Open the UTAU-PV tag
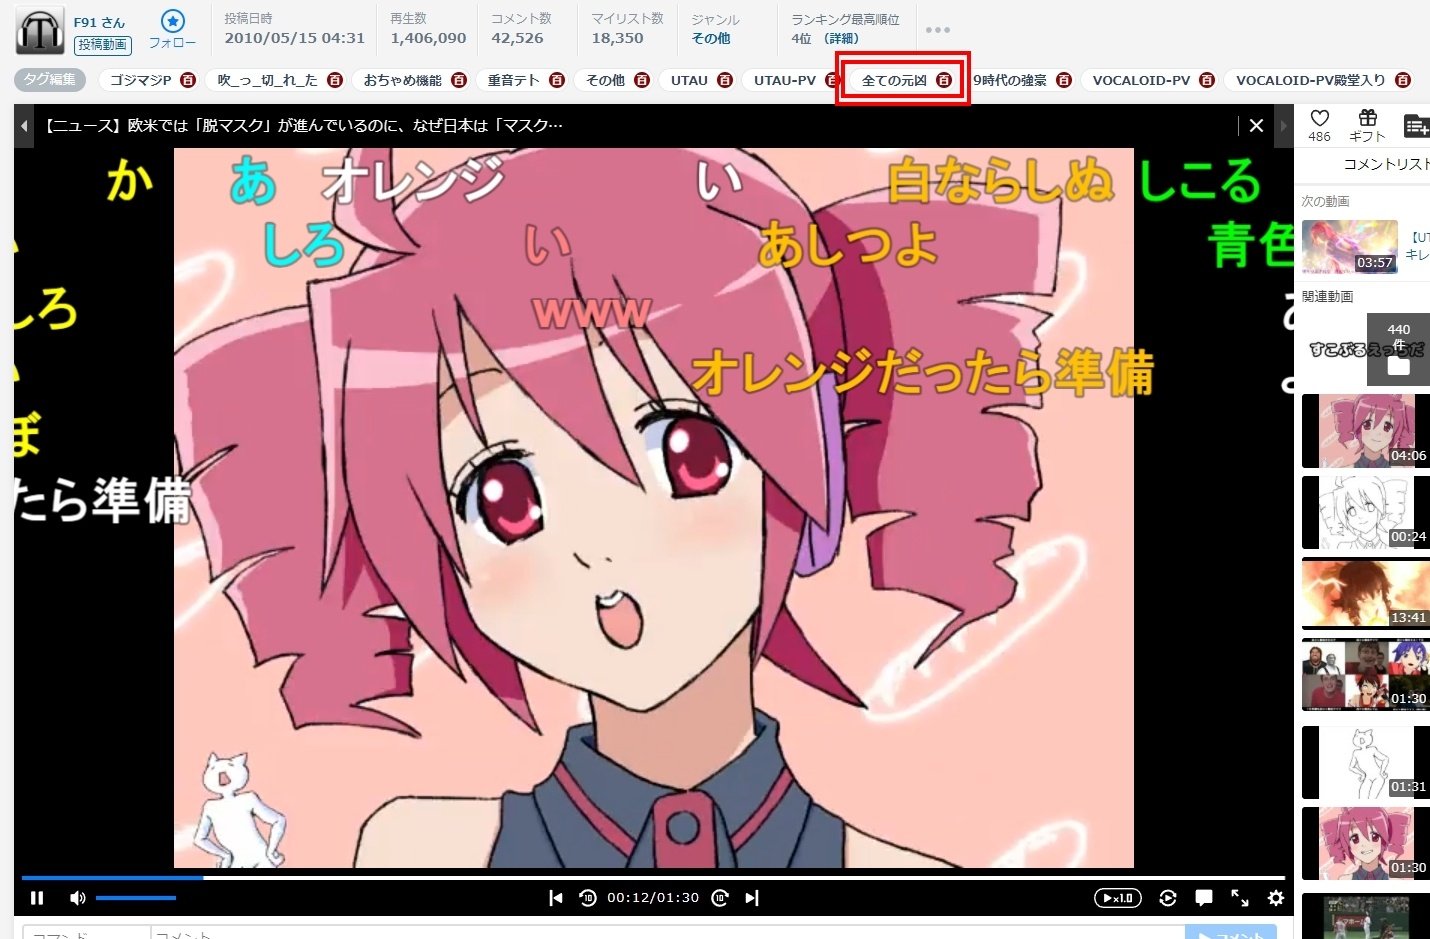 [x=785, y=80]
